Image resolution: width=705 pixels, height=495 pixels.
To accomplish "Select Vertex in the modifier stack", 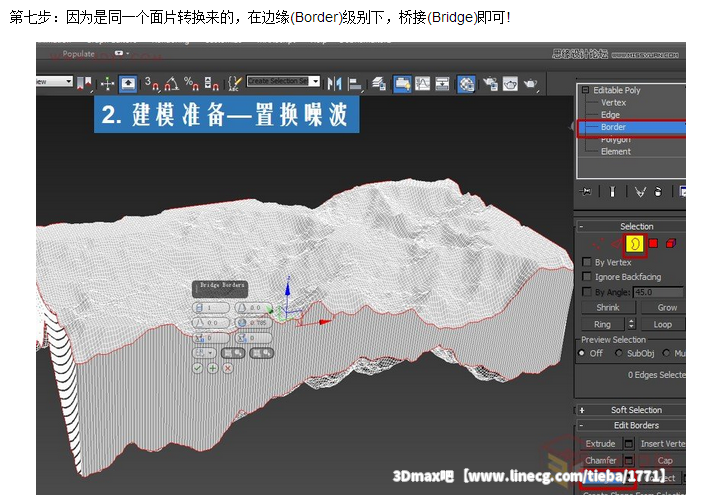I will coord(613,103).
